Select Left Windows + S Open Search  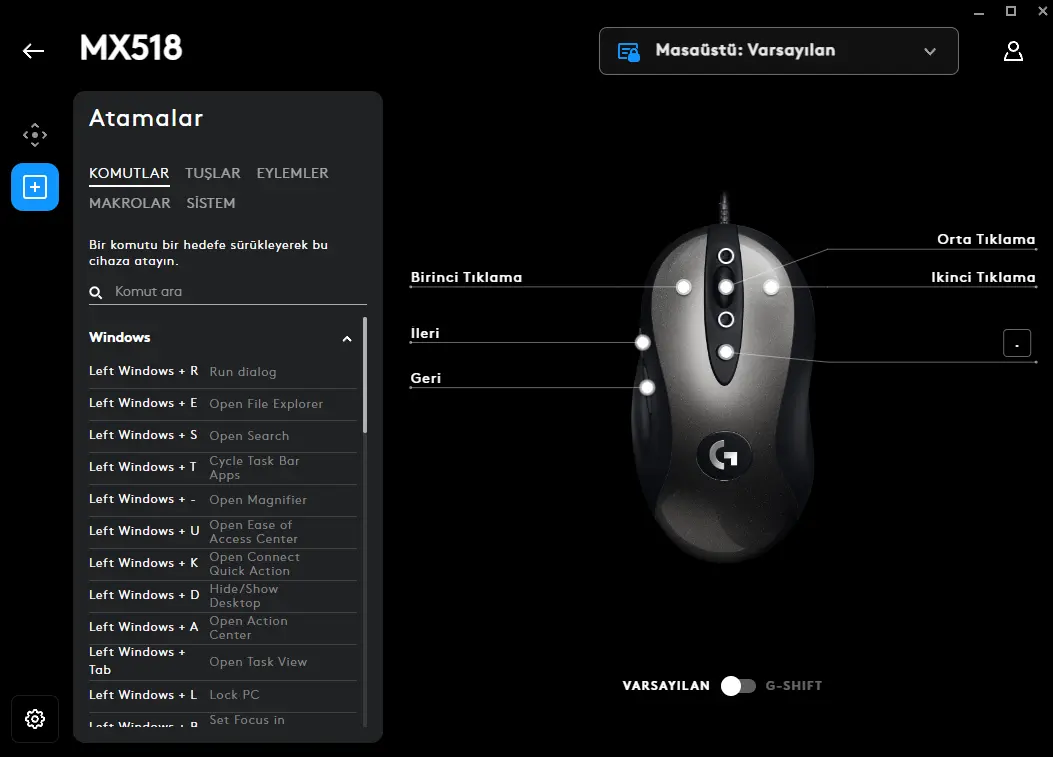[x=223, y=435]
